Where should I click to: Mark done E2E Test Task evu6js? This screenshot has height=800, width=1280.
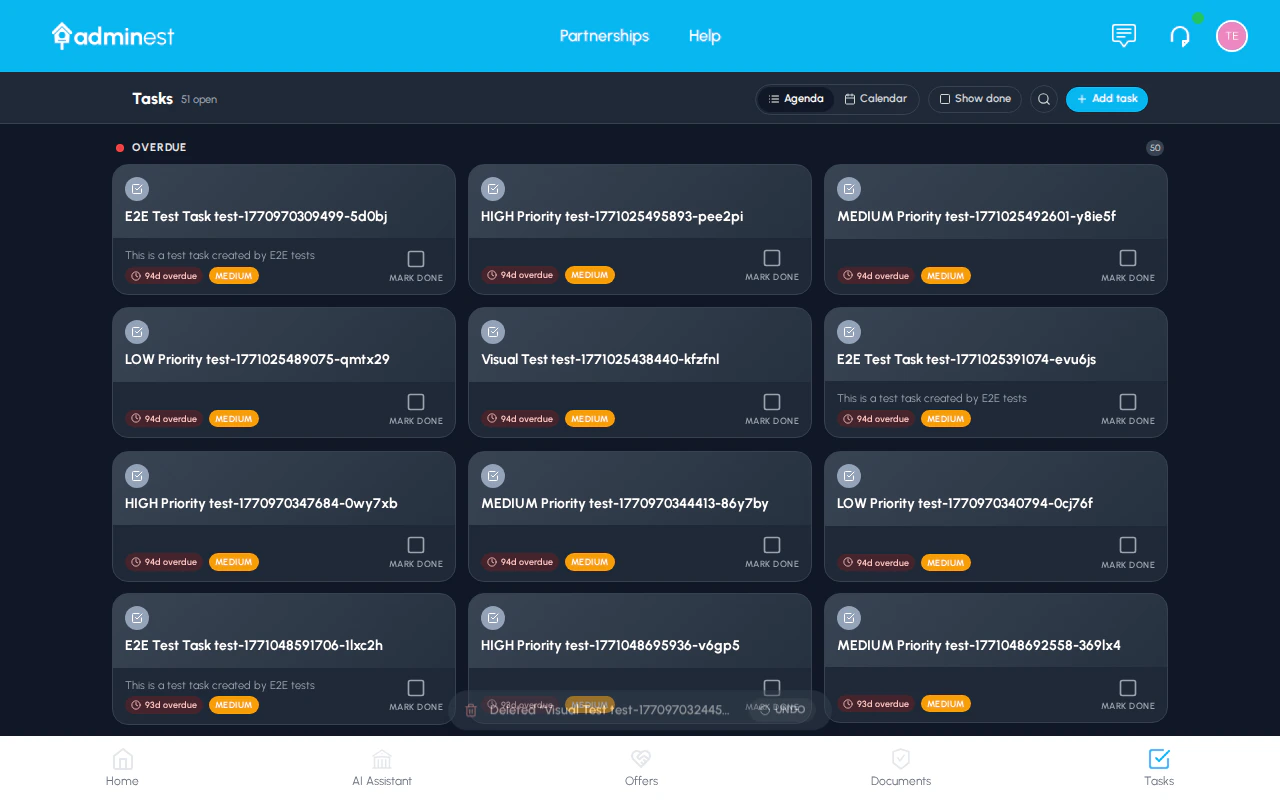click(x=1128, y=402)
